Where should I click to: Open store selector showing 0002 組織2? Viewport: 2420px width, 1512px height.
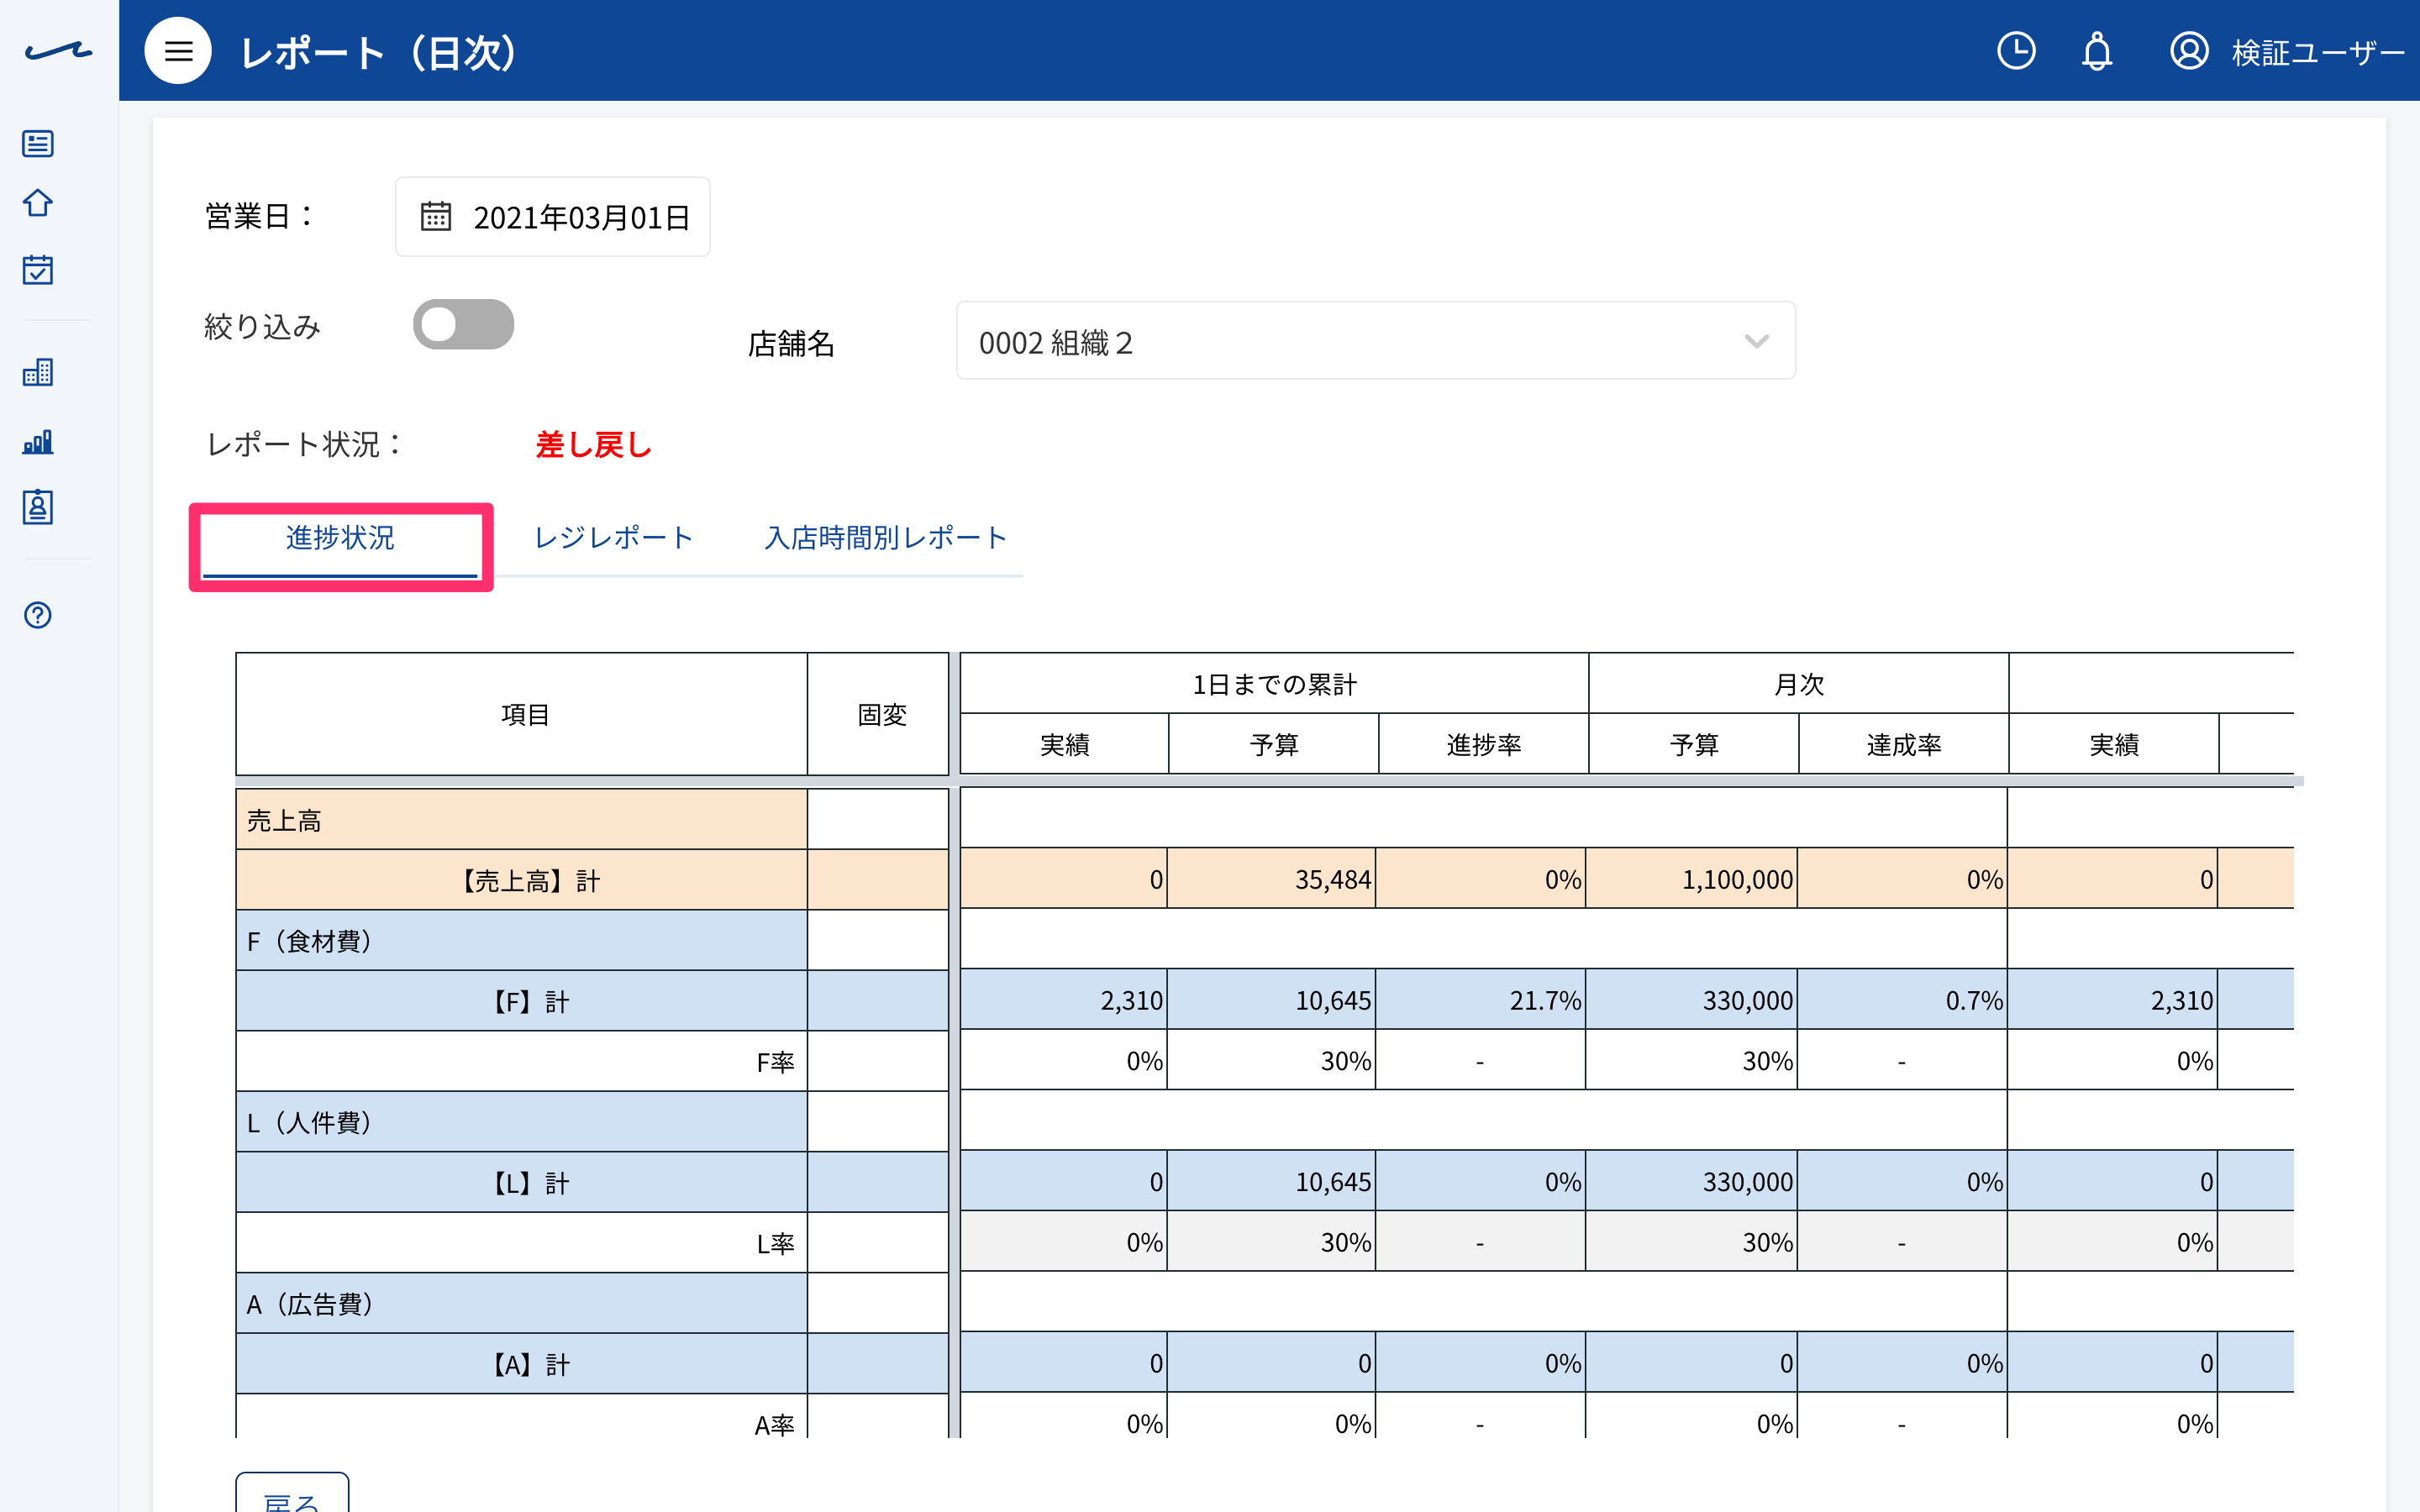[1375, 341]
